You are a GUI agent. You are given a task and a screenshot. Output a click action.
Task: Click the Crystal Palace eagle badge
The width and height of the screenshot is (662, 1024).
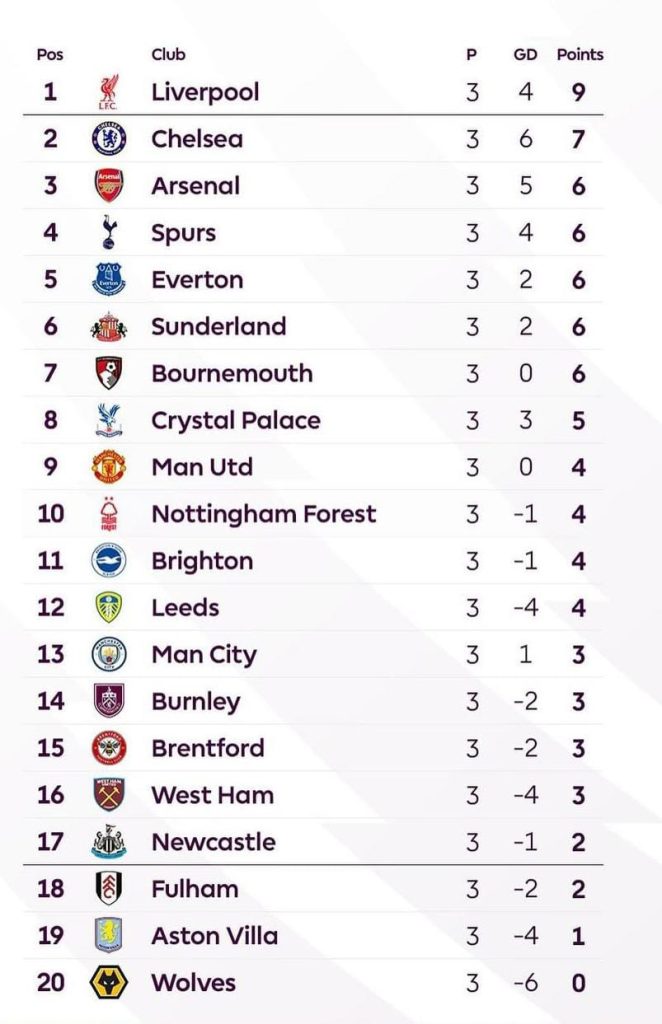tap(108, 420)
